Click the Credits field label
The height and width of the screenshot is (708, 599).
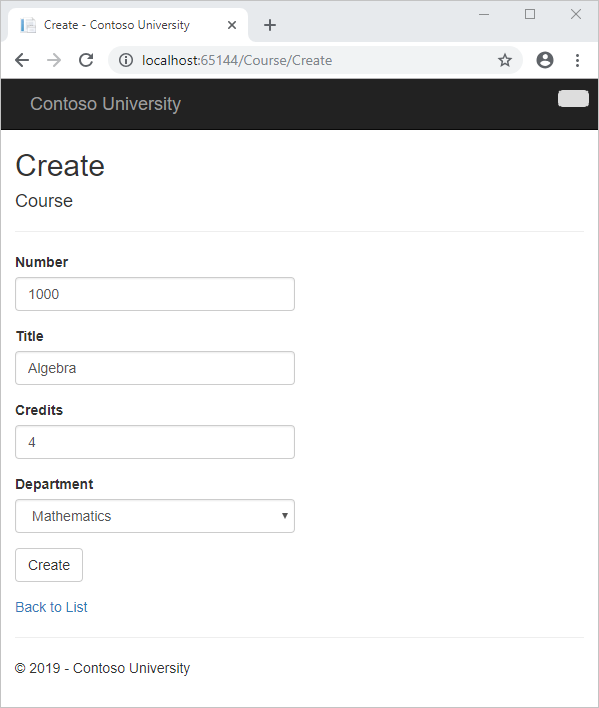click(39, 410)
